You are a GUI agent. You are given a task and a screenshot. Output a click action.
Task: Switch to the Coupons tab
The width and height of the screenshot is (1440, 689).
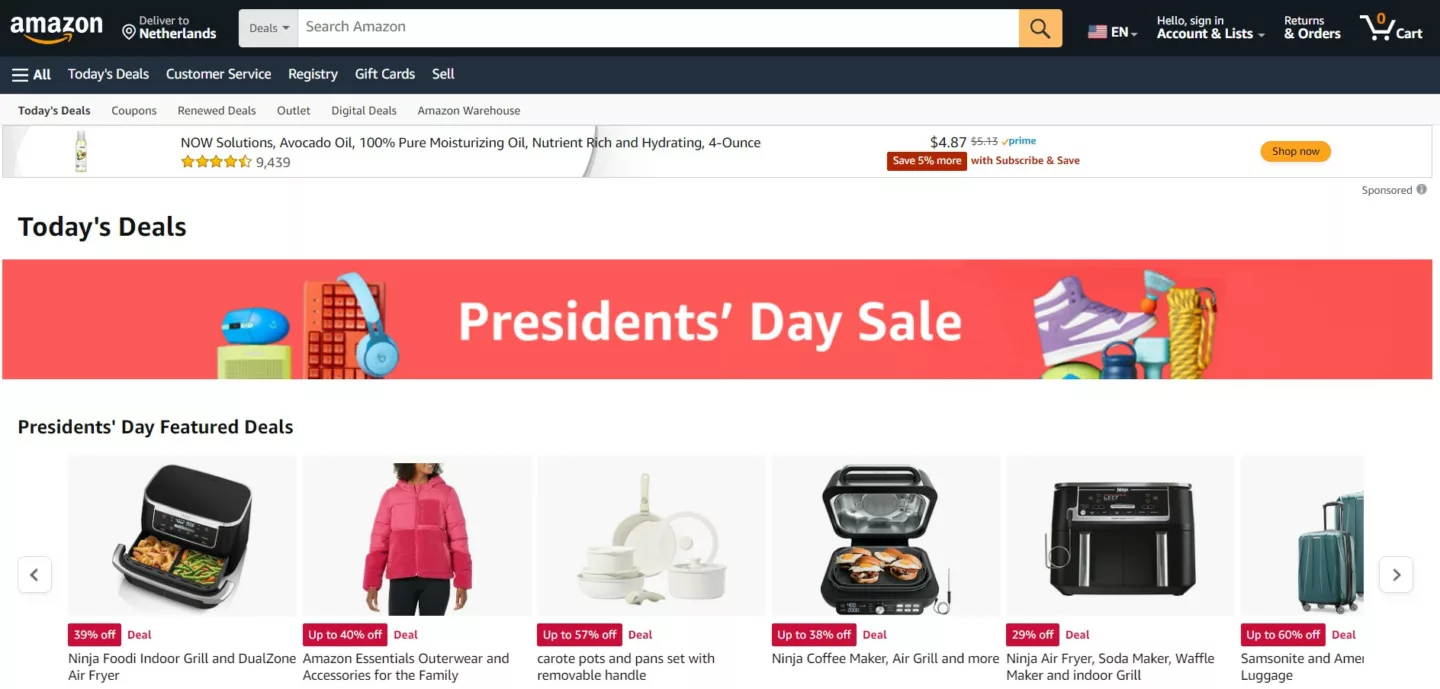134,111
